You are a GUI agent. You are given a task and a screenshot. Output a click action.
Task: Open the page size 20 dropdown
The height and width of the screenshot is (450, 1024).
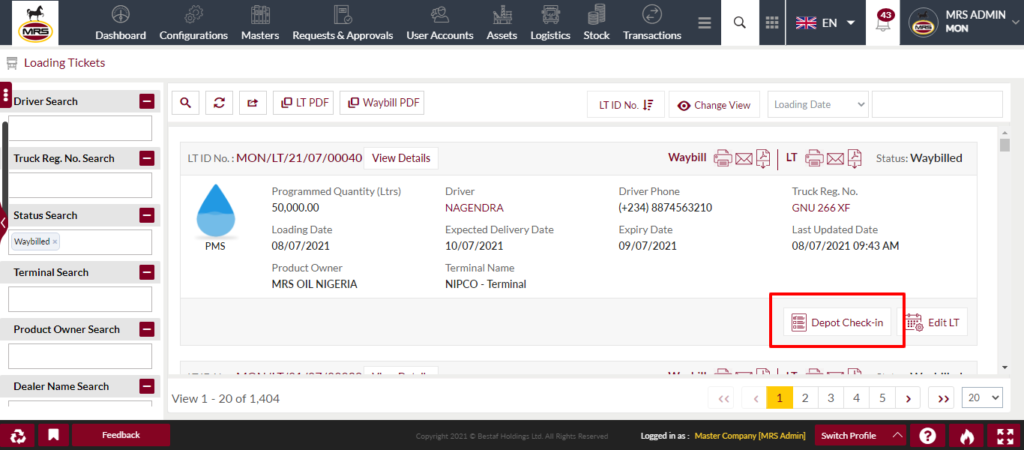click(x=983, y=397)
